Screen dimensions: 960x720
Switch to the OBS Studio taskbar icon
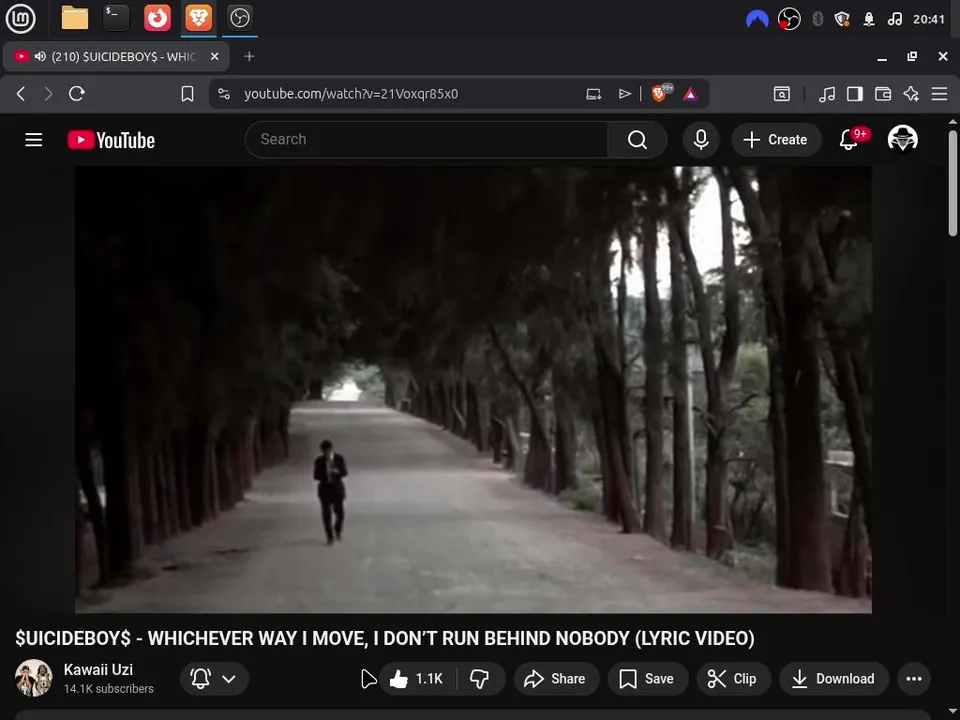239,18
